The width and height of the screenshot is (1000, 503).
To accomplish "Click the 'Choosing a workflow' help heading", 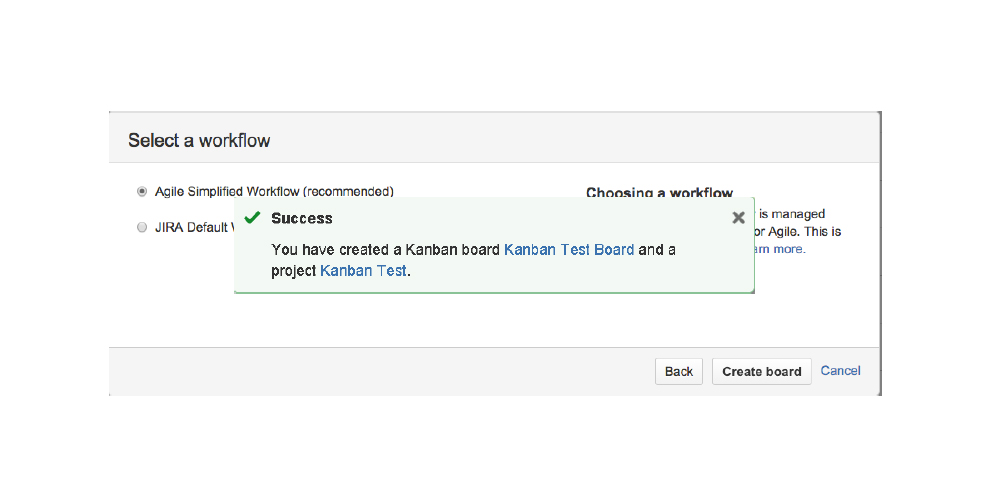I will [x=659, y=191].
